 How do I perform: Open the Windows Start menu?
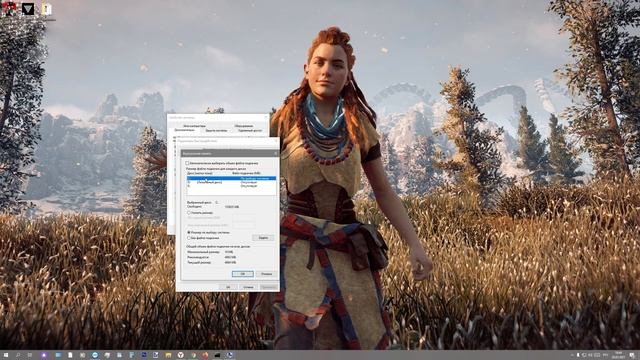[x=6, y=356]
